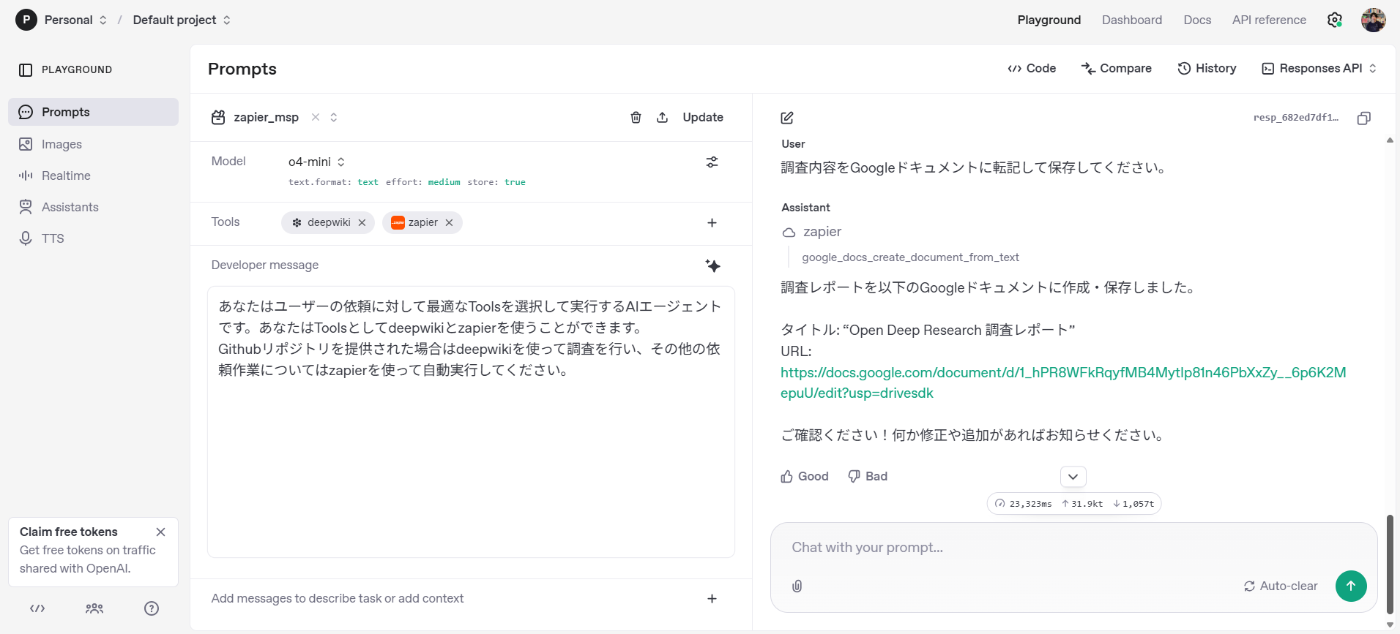The image size is (1400, 634).
Task: Click text.format: text parameter label
Action: (333, 182)
